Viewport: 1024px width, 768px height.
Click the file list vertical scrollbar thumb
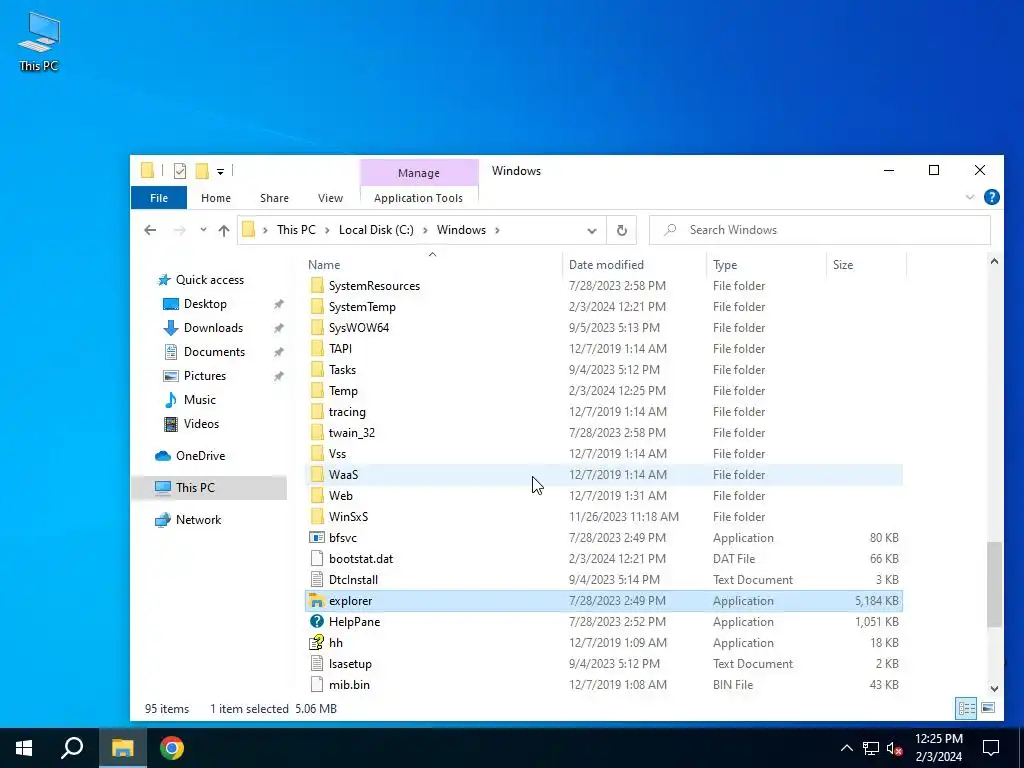(x=994, y=584)
